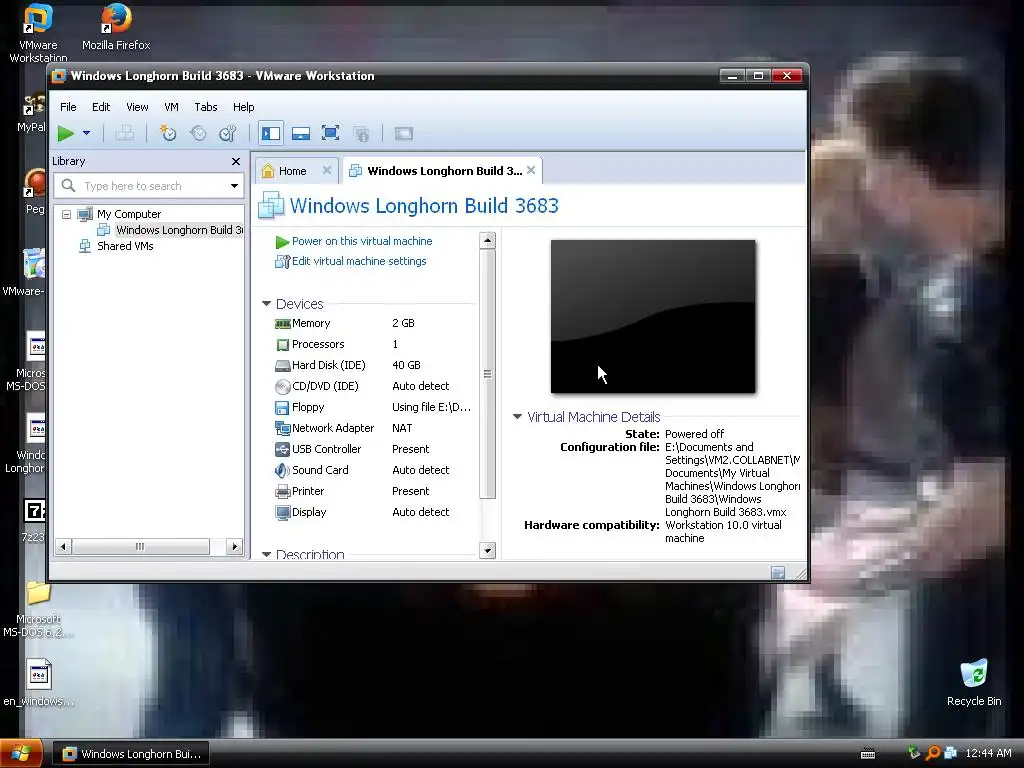Select the Floppy device entry
1024x768 pixels.
click(372, 407)
